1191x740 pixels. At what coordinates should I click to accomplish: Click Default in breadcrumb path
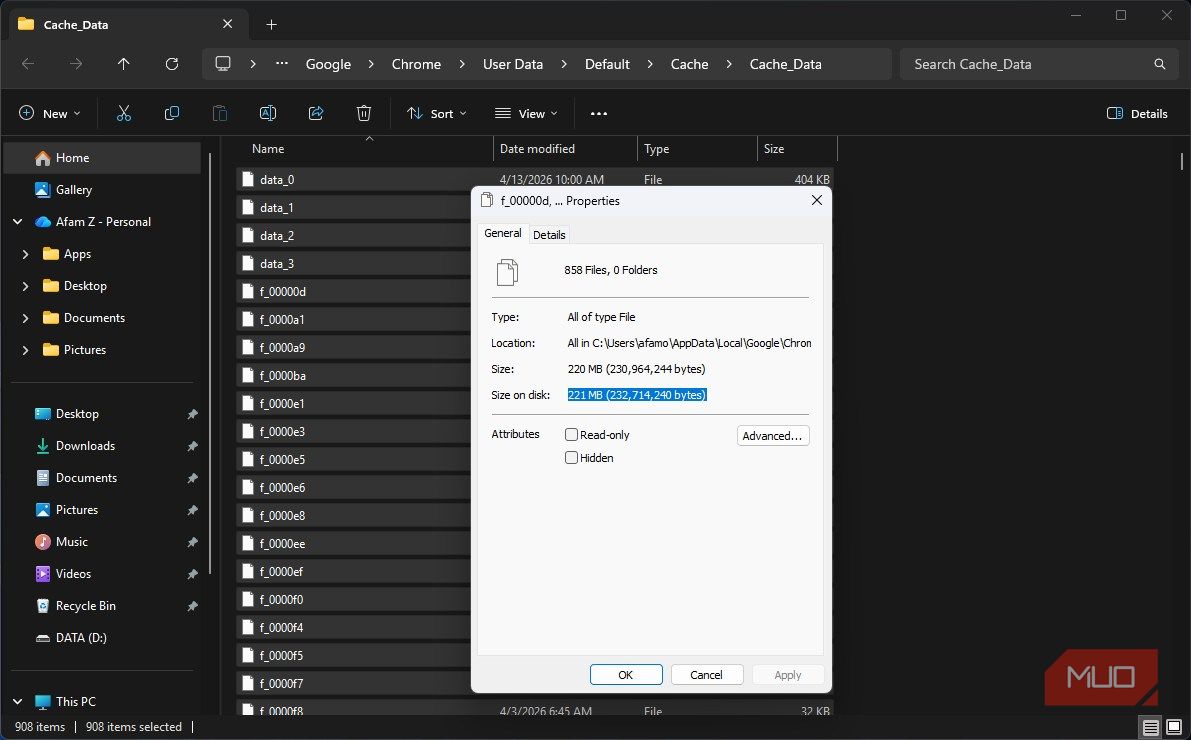tap(607, 64)
